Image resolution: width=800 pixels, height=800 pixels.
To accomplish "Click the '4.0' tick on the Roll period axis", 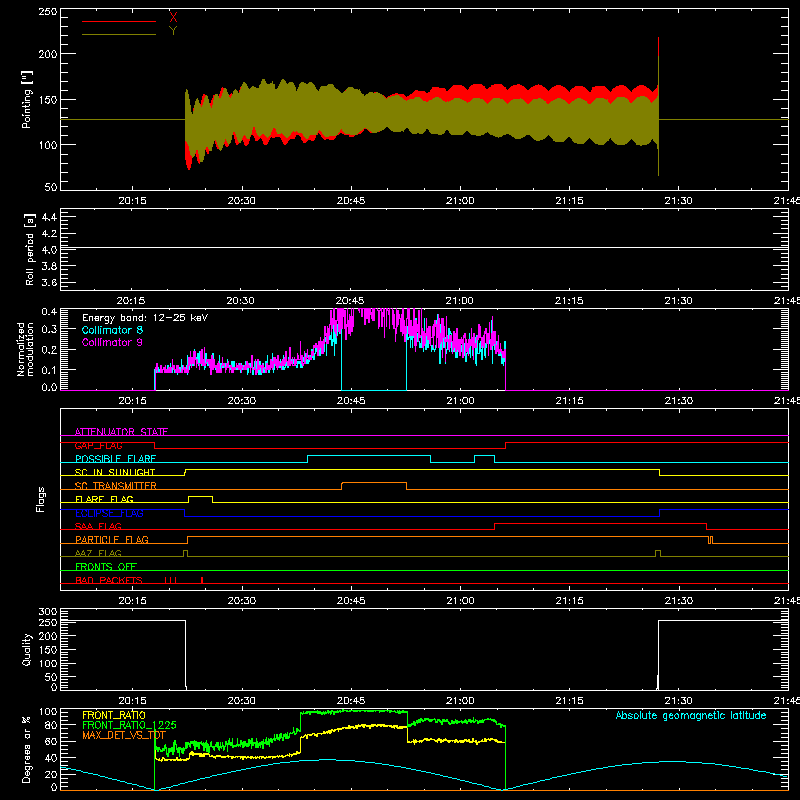I will (49, 250).
